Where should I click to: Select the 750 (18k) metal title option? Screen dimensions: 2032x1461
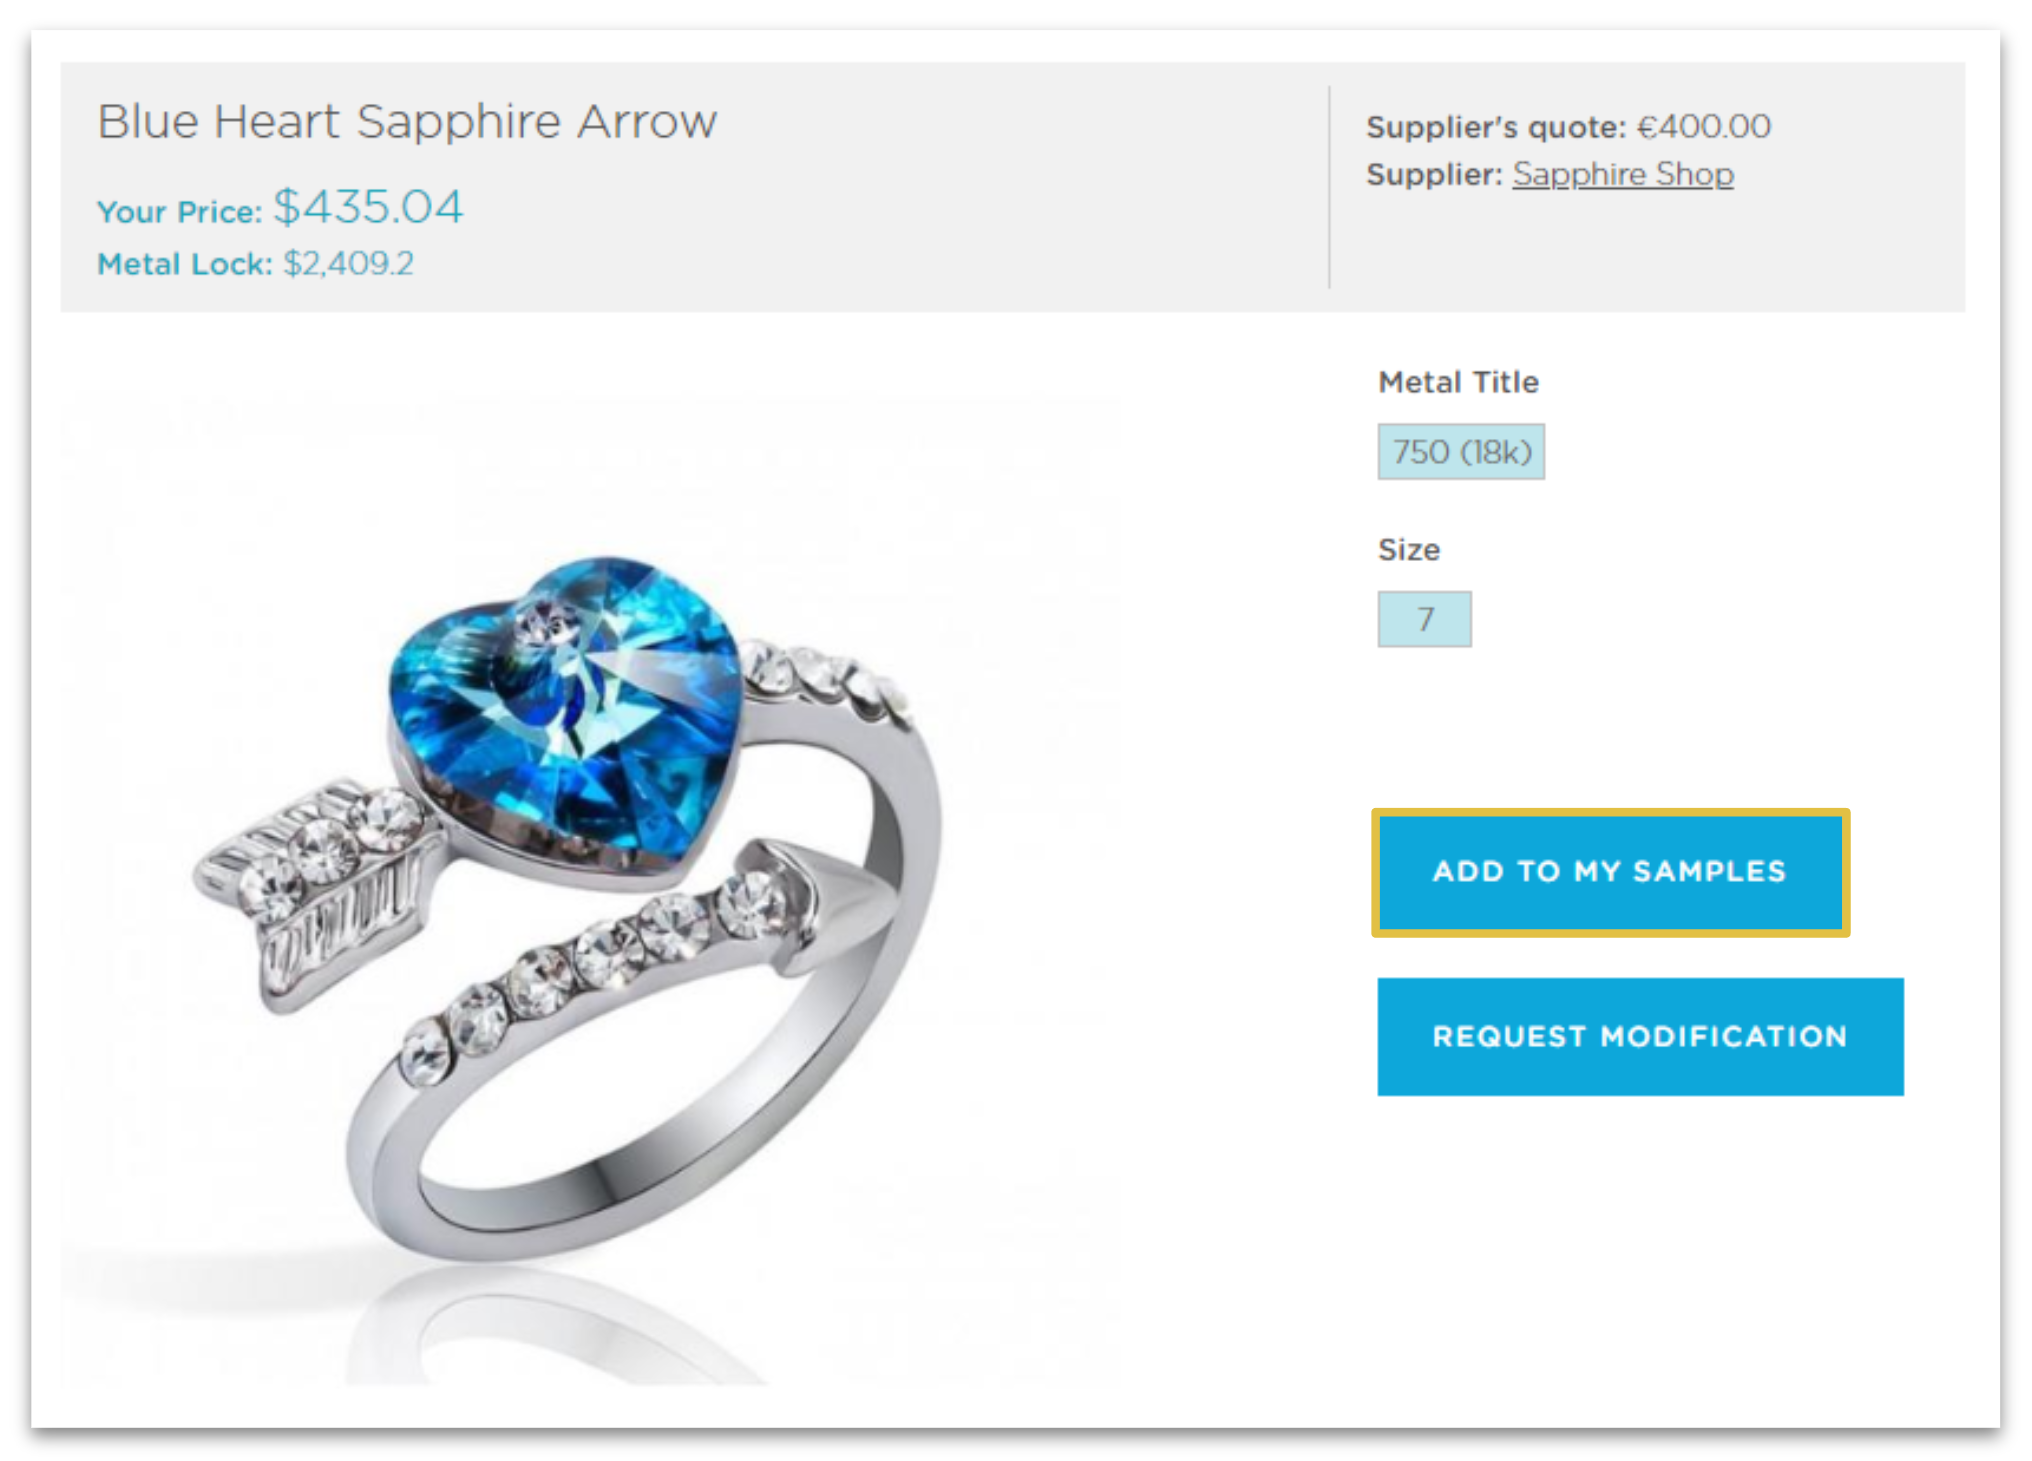pos(1461,452)
